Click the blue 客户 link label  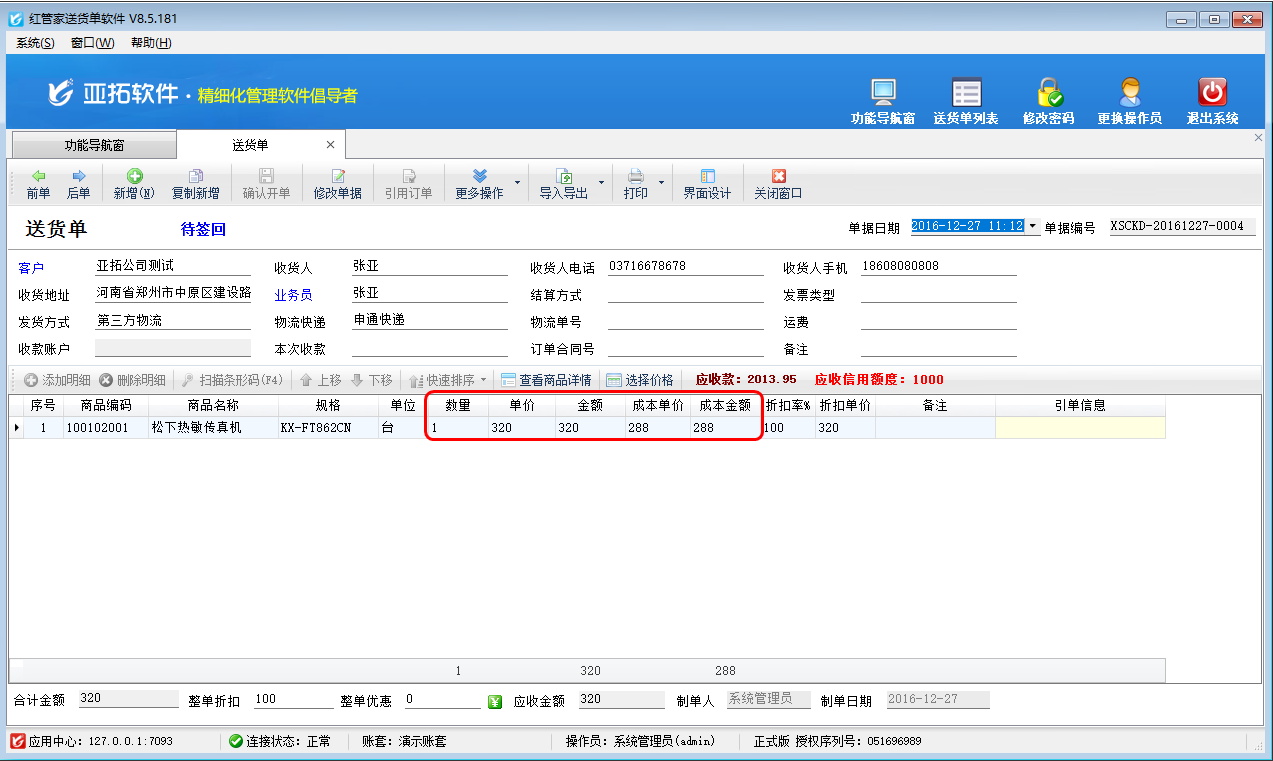pyautogui.click(x=31, y=268)
